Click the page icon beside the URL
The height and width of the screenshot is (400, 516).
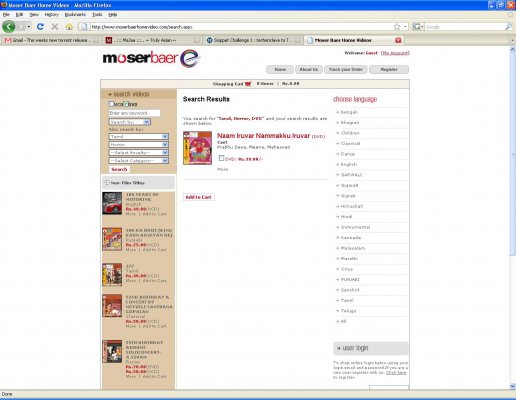pos(84,27)
